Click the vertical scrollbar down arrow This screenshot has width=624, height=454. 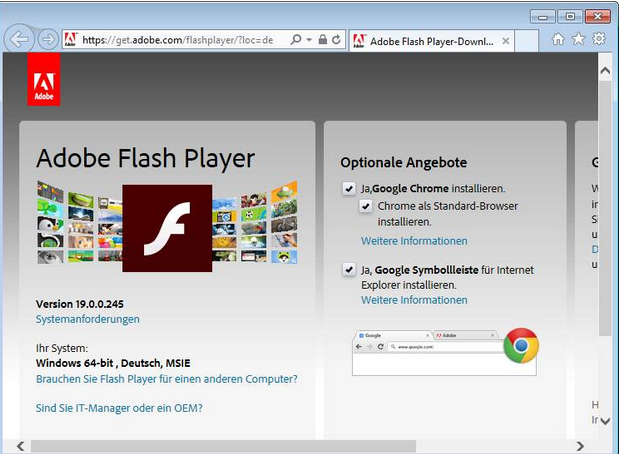[x=605, y=421]
